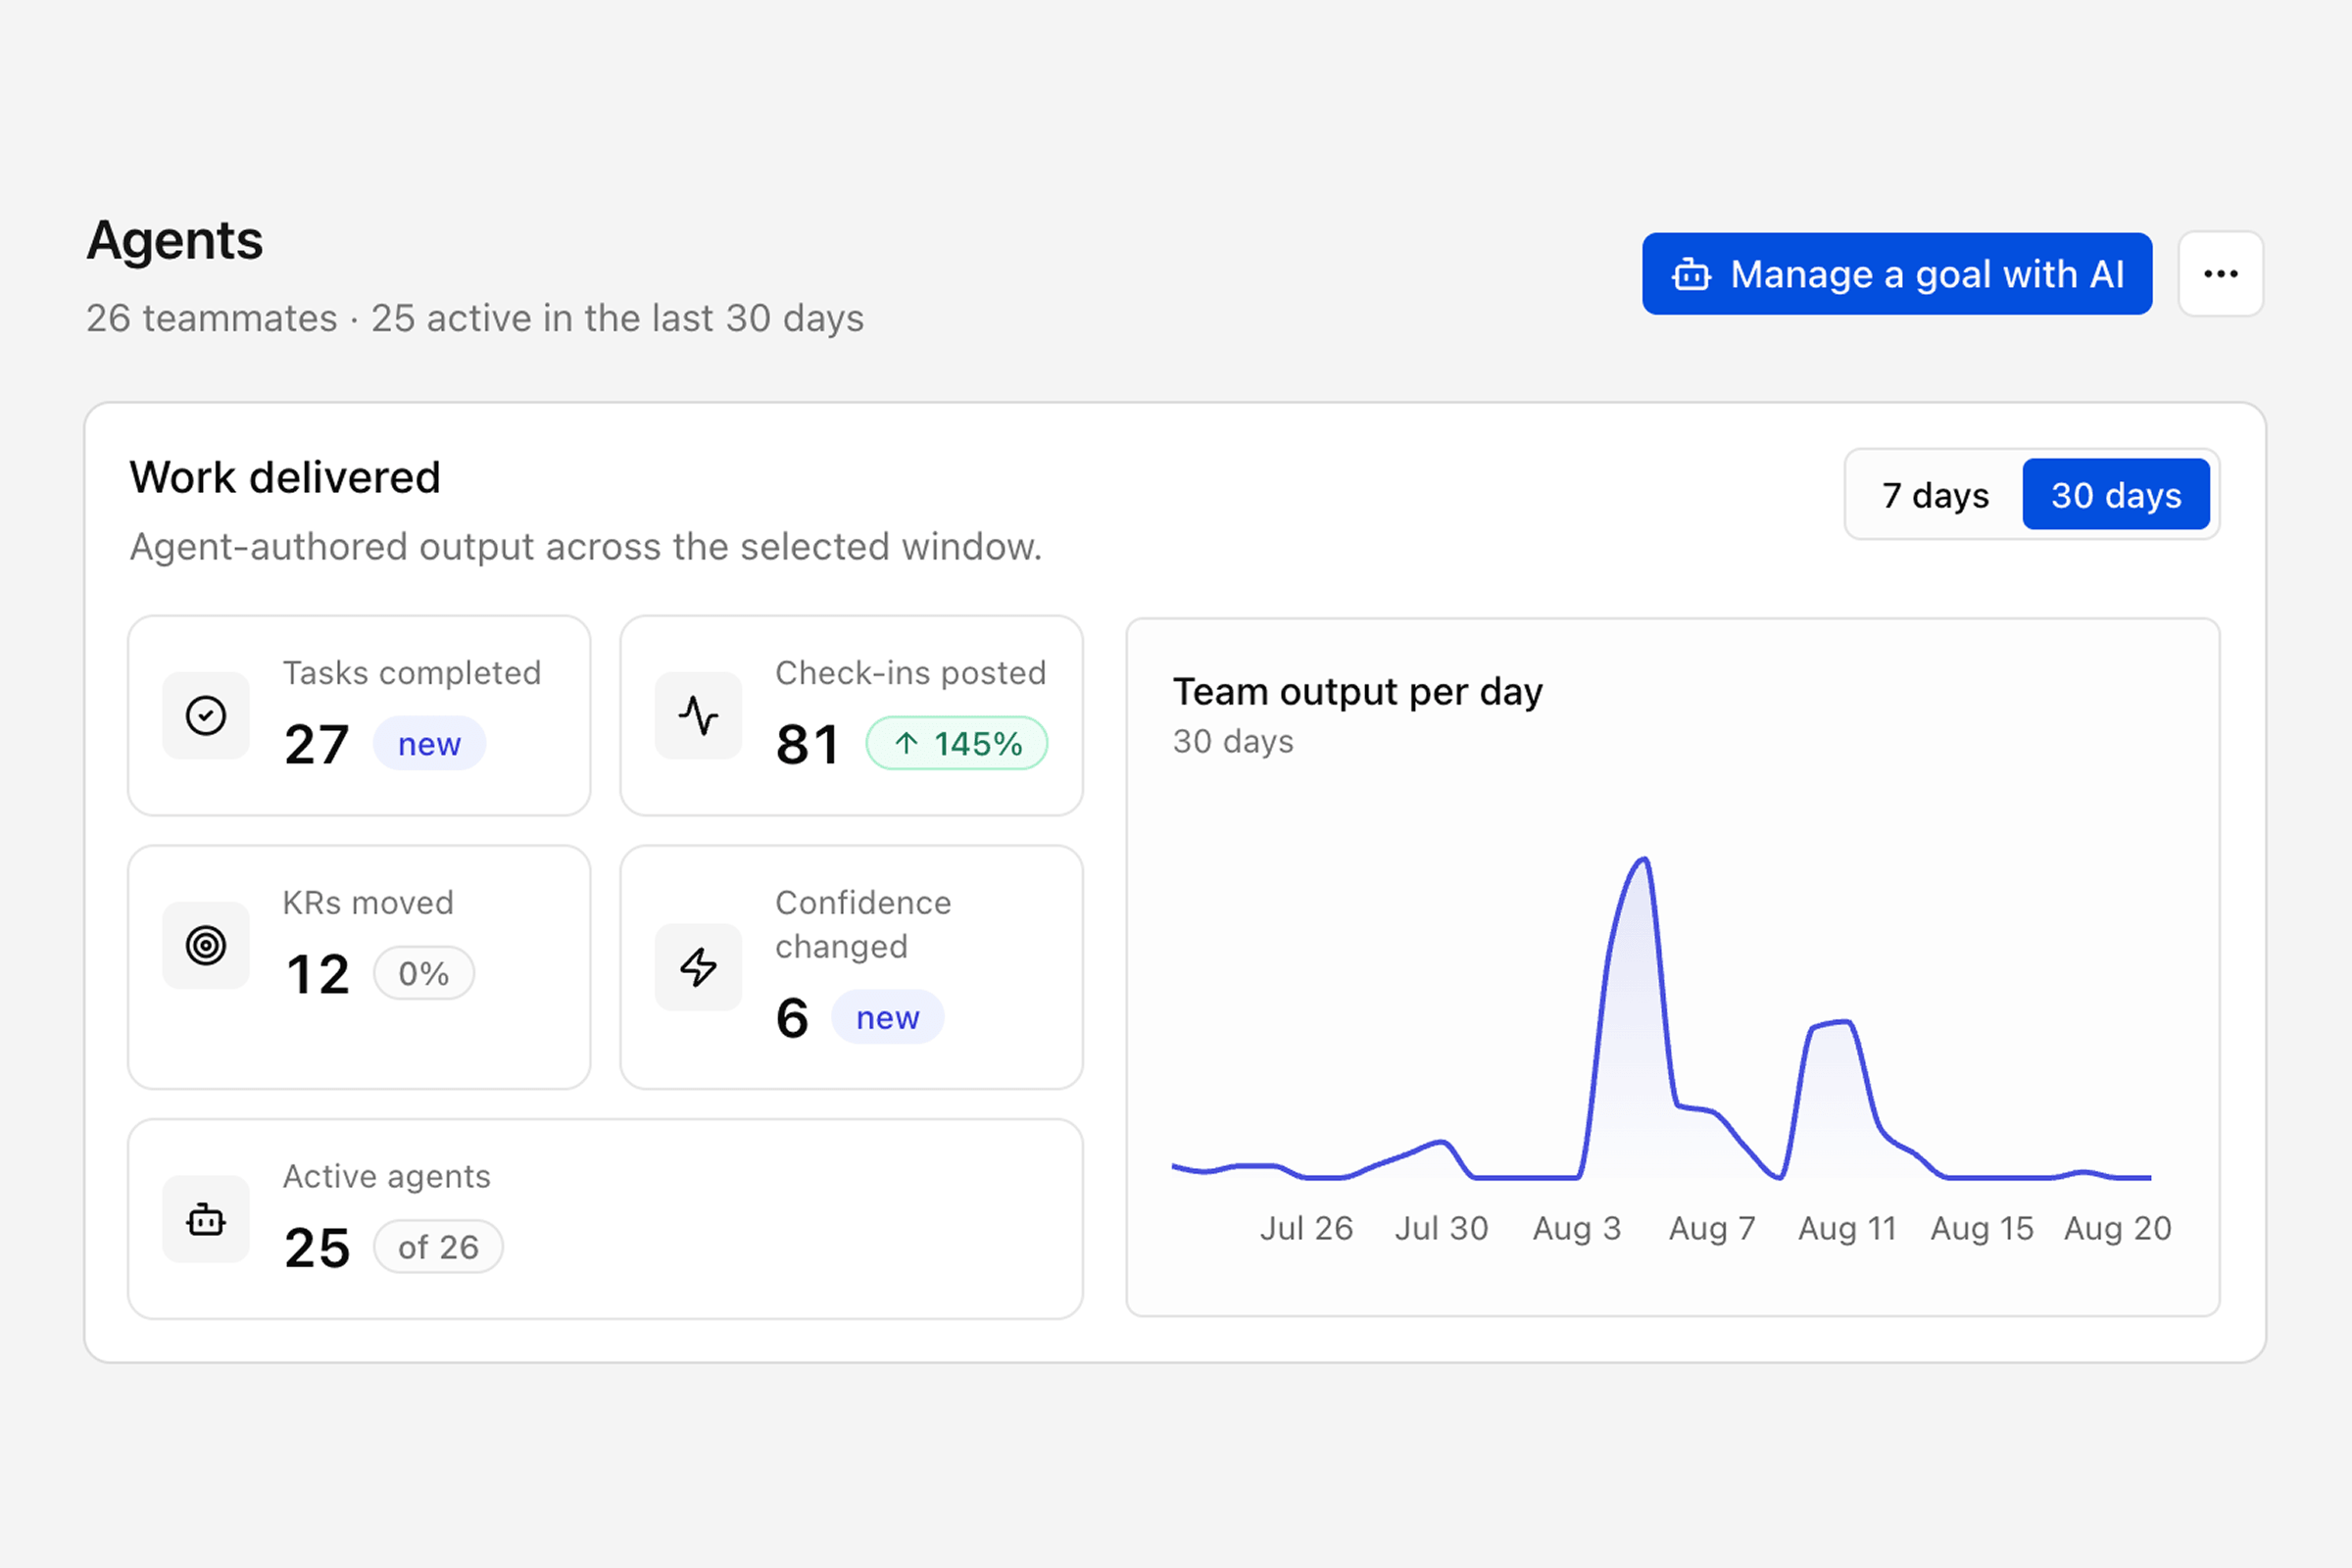Screen dimensions: 2352x1568
Task: Click the Aug 20 axis label
Action: click(x=2118, y=1228)
